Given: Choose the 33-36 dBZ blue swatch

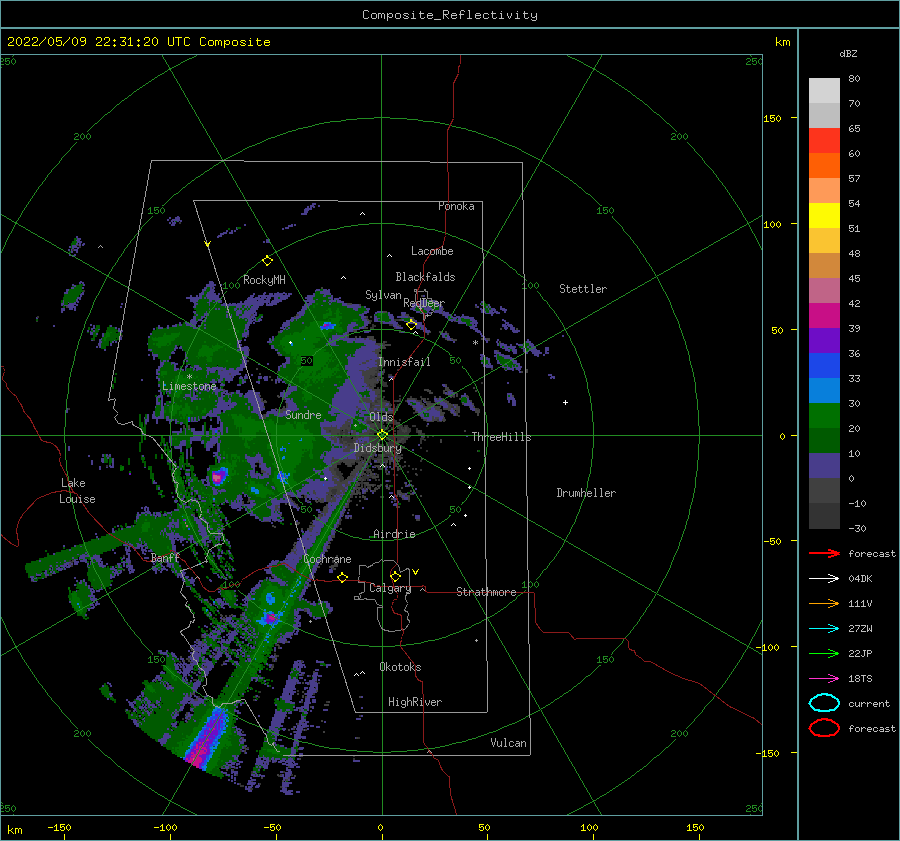Looking at the screenshot, I should (824, 366).
